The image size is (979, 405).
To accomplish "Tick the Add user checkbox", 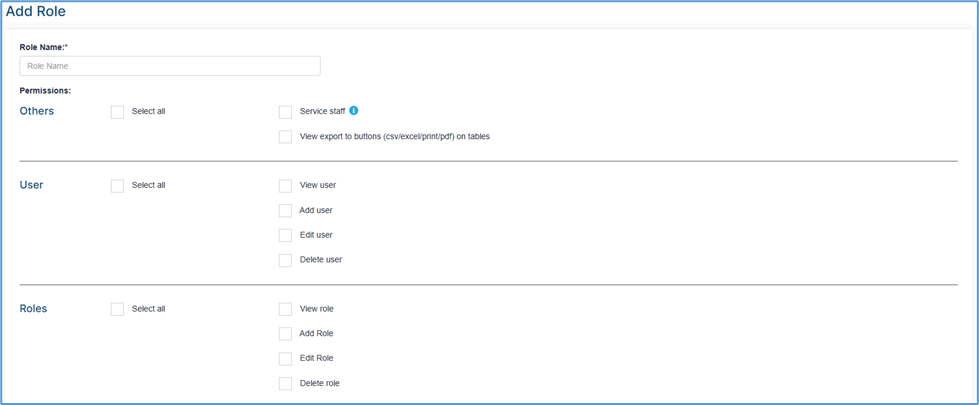I will [x=285, y=211].
